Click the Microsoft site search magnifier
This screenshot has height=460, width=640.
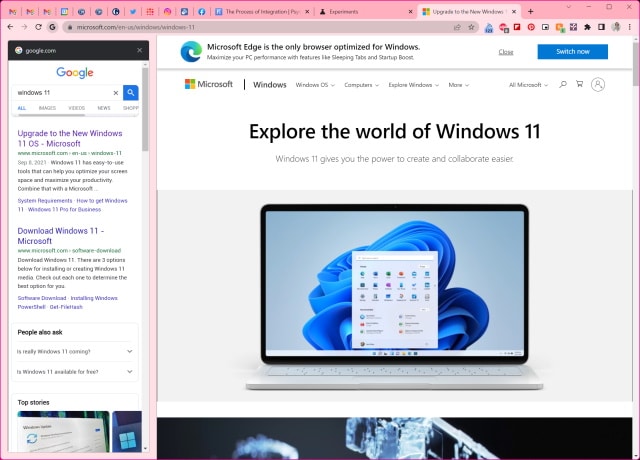click(563, 85)
